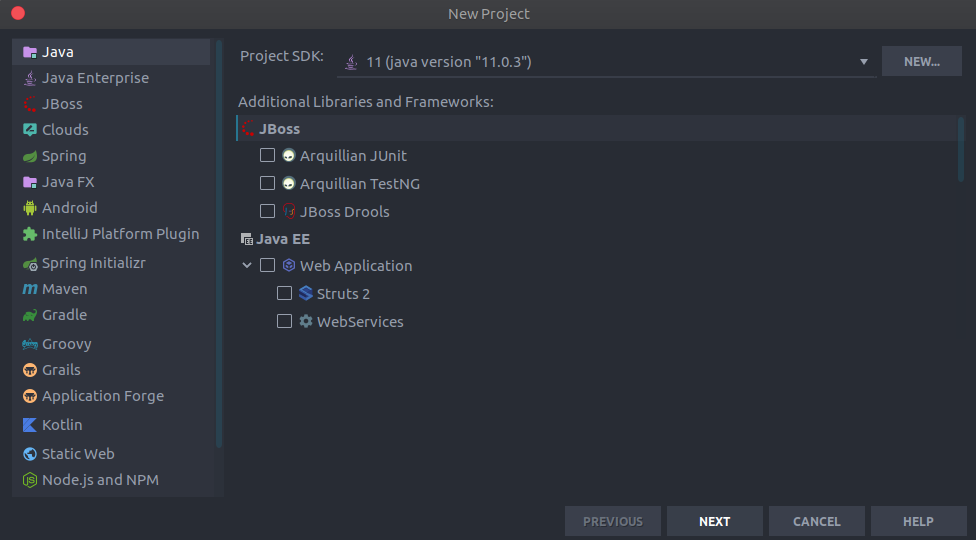The image size is (976, 540).
Task: Click the disabled PREVIOUS button
Action: coord(612,521)
